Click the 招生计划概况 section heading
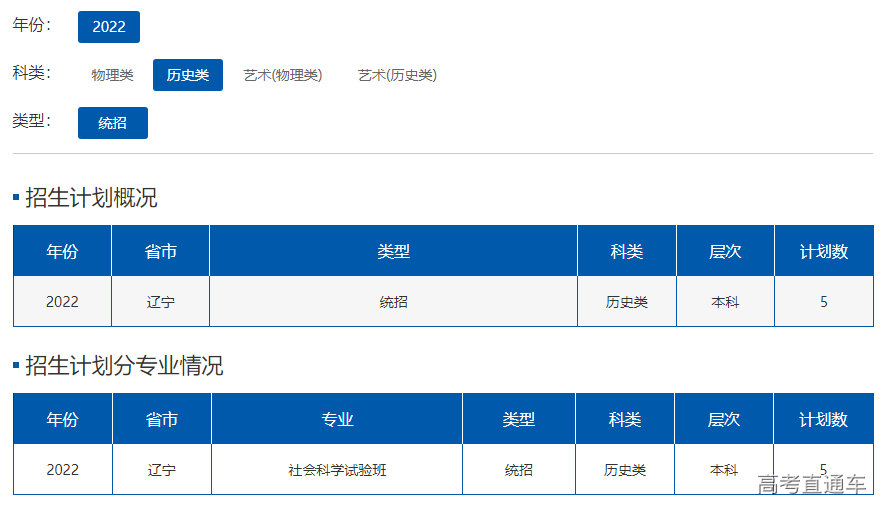 point(91,198)
